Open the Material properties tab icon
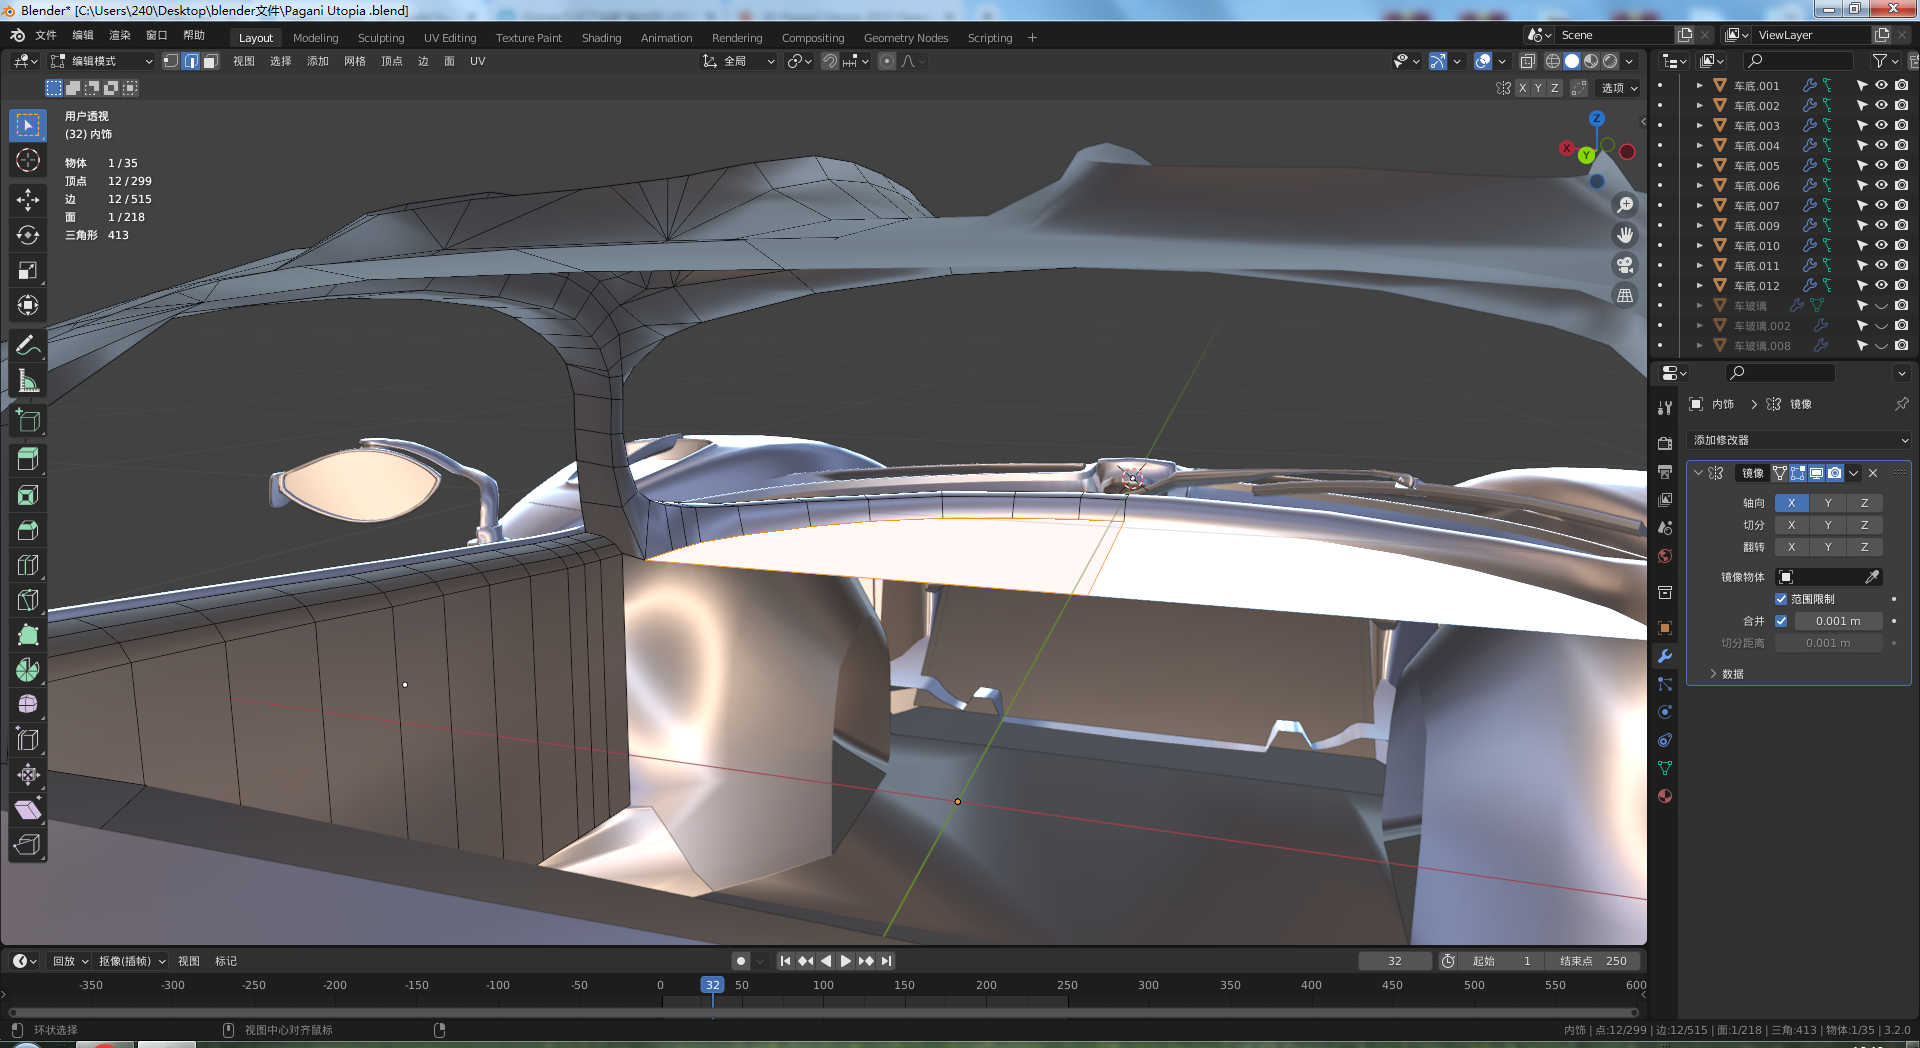 1665,797
